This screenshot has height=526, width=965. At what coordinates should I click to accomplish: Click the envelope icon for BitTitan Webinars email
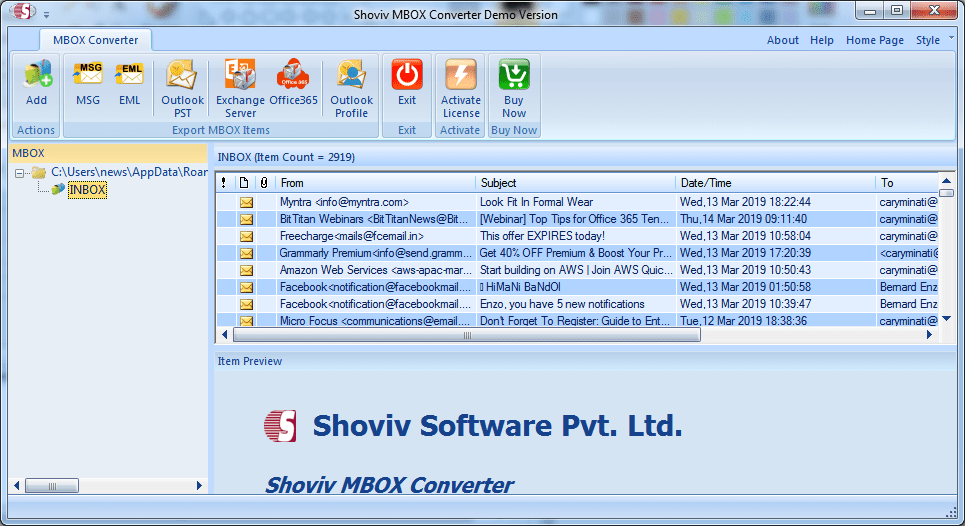[x=246, y=220]
